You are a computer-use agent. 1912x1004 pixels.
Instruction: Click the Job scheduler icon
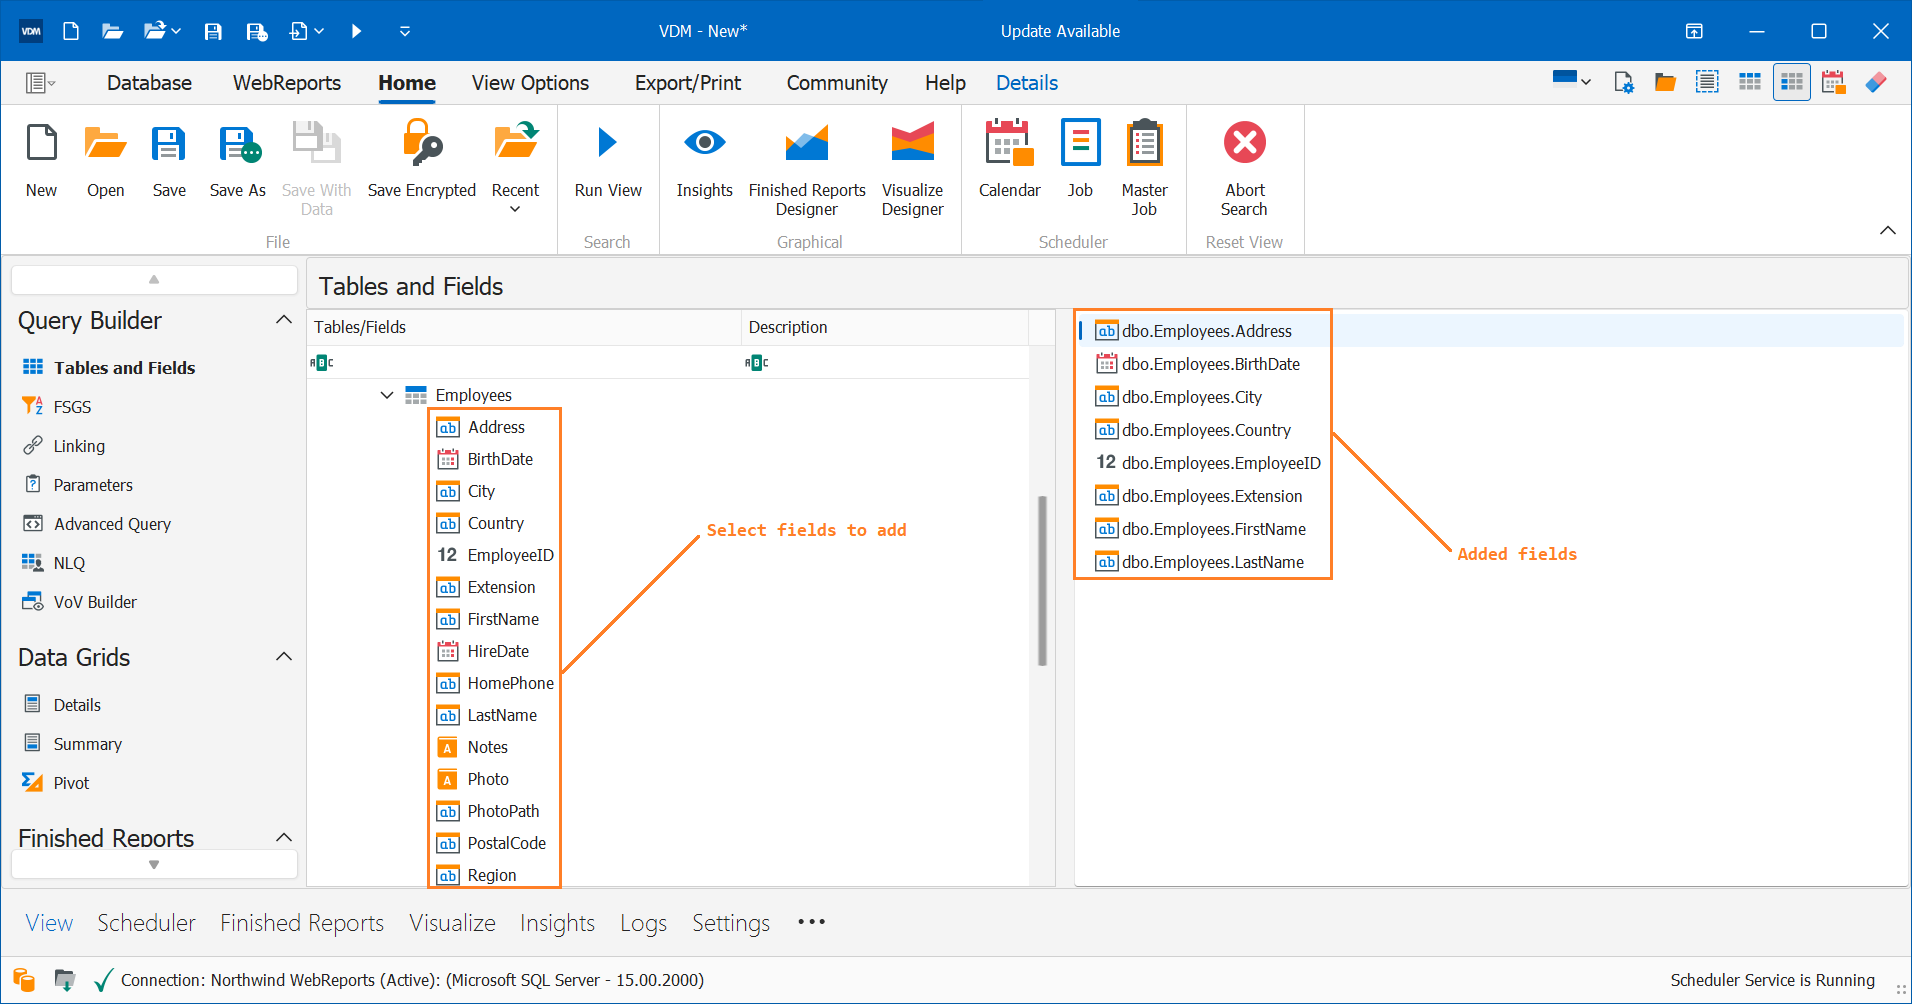click(x=1080, y=143)
